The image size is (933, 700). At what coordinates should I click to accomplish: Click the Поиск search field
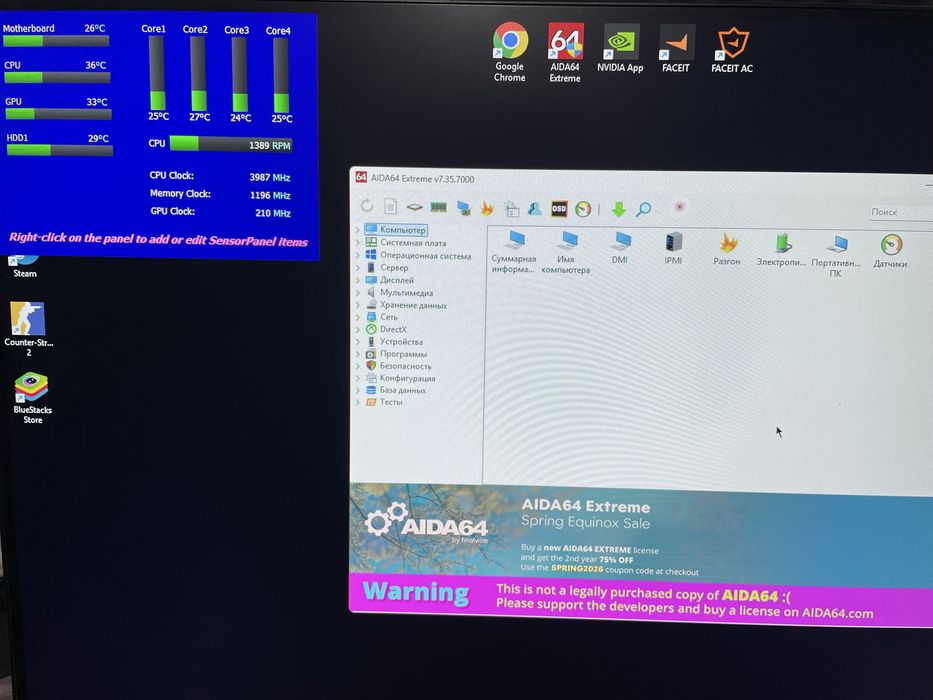(x=900, y=212)
